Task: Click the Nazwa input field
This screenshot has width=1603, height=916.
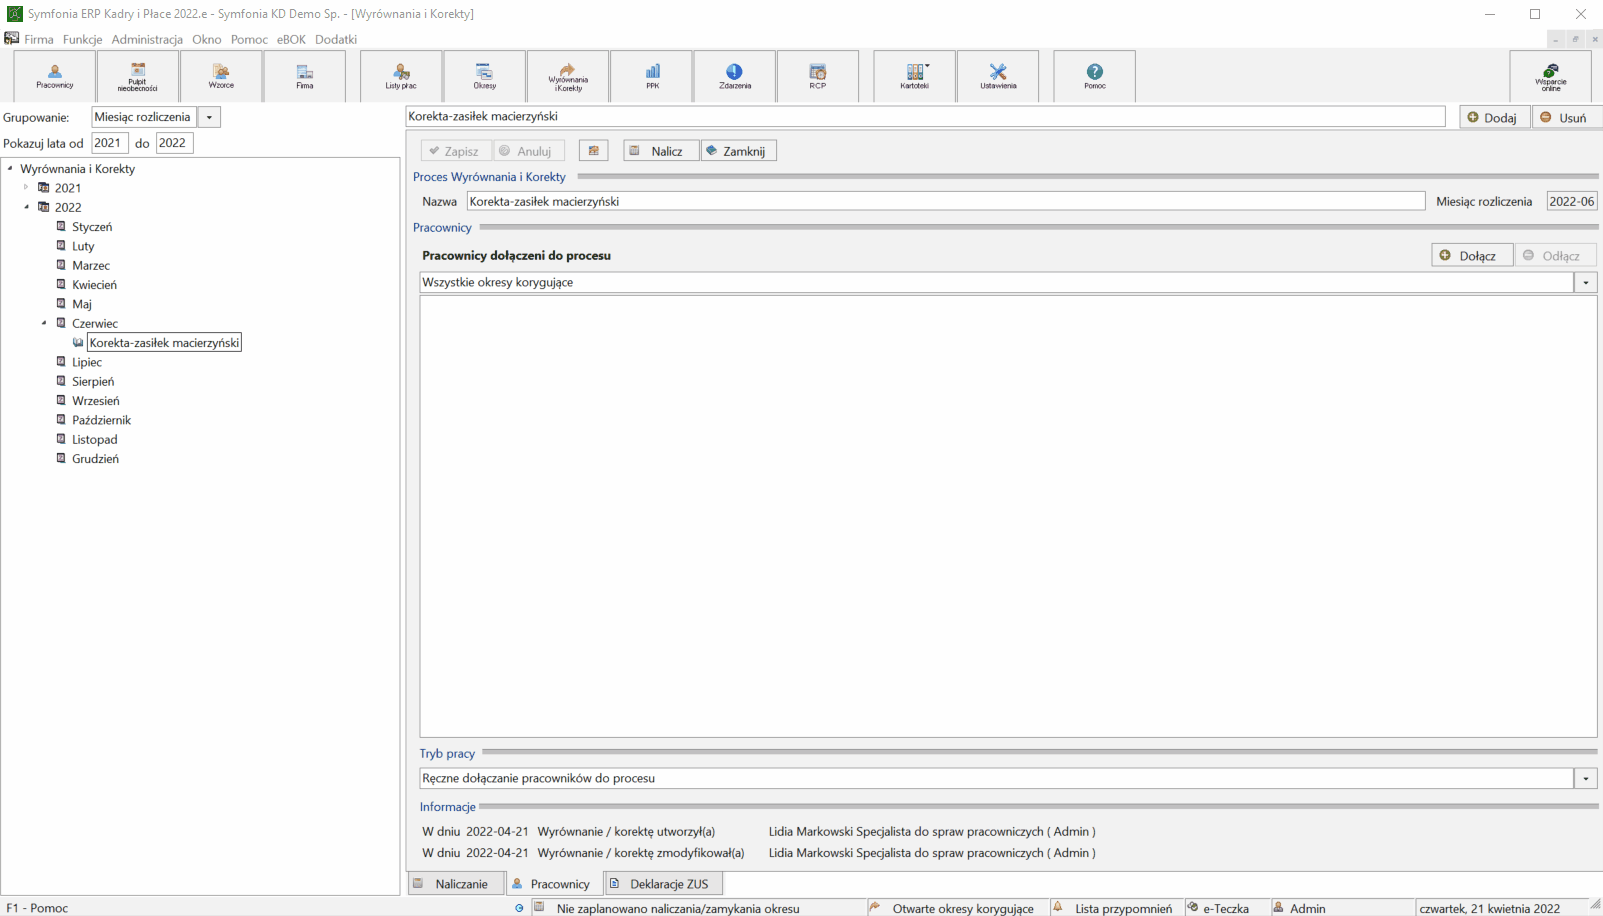Action: tap(946, 201)
